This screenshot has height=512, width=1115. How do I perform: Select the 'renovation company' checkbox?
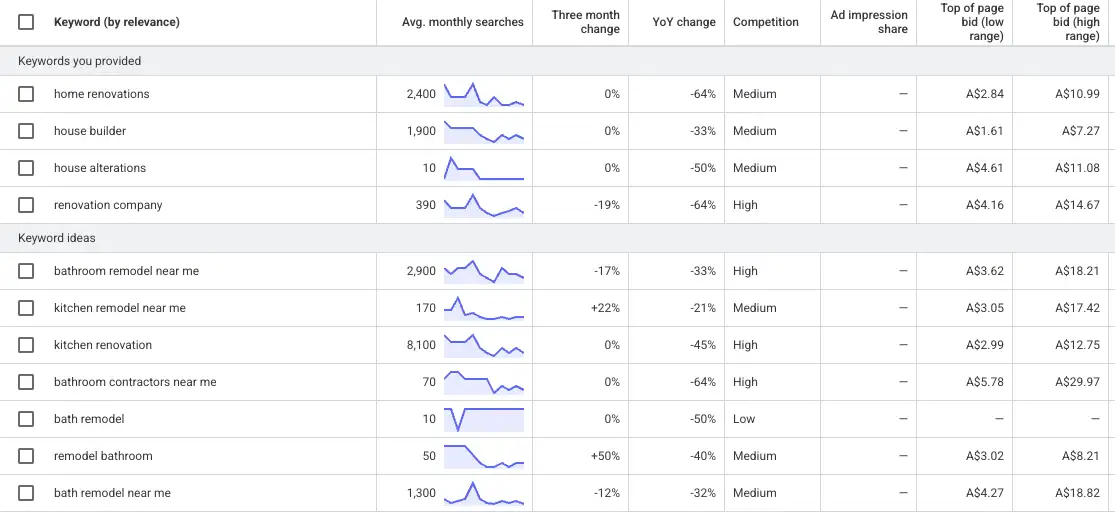click(x=26, y=205)
